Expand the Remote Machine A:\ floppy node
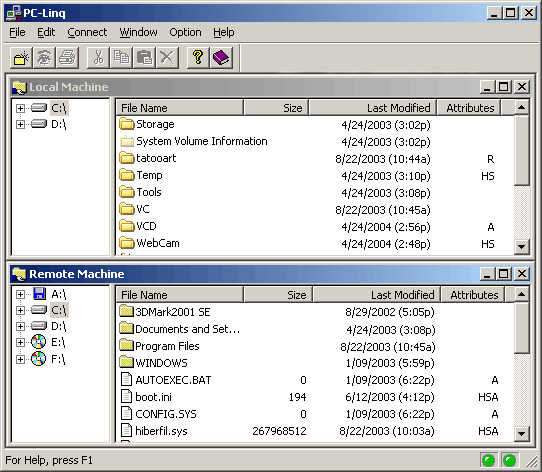 (20, 295)
